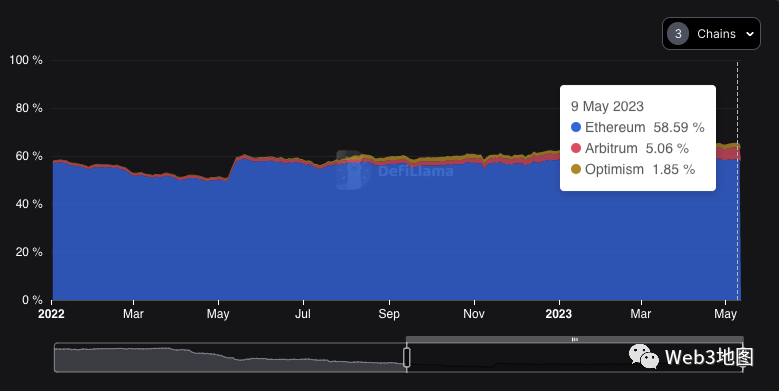Click the blue Ethereum legend dot

point(576,127)
